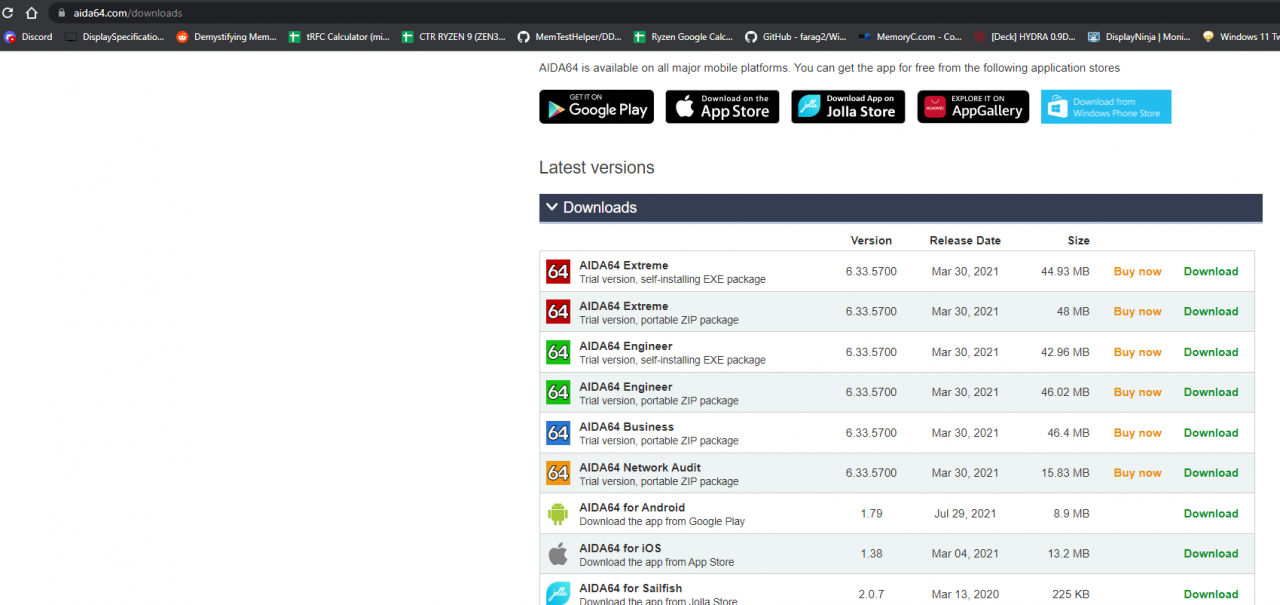Click the orange AIDA64 Network Audit icon

coord(558,472)
